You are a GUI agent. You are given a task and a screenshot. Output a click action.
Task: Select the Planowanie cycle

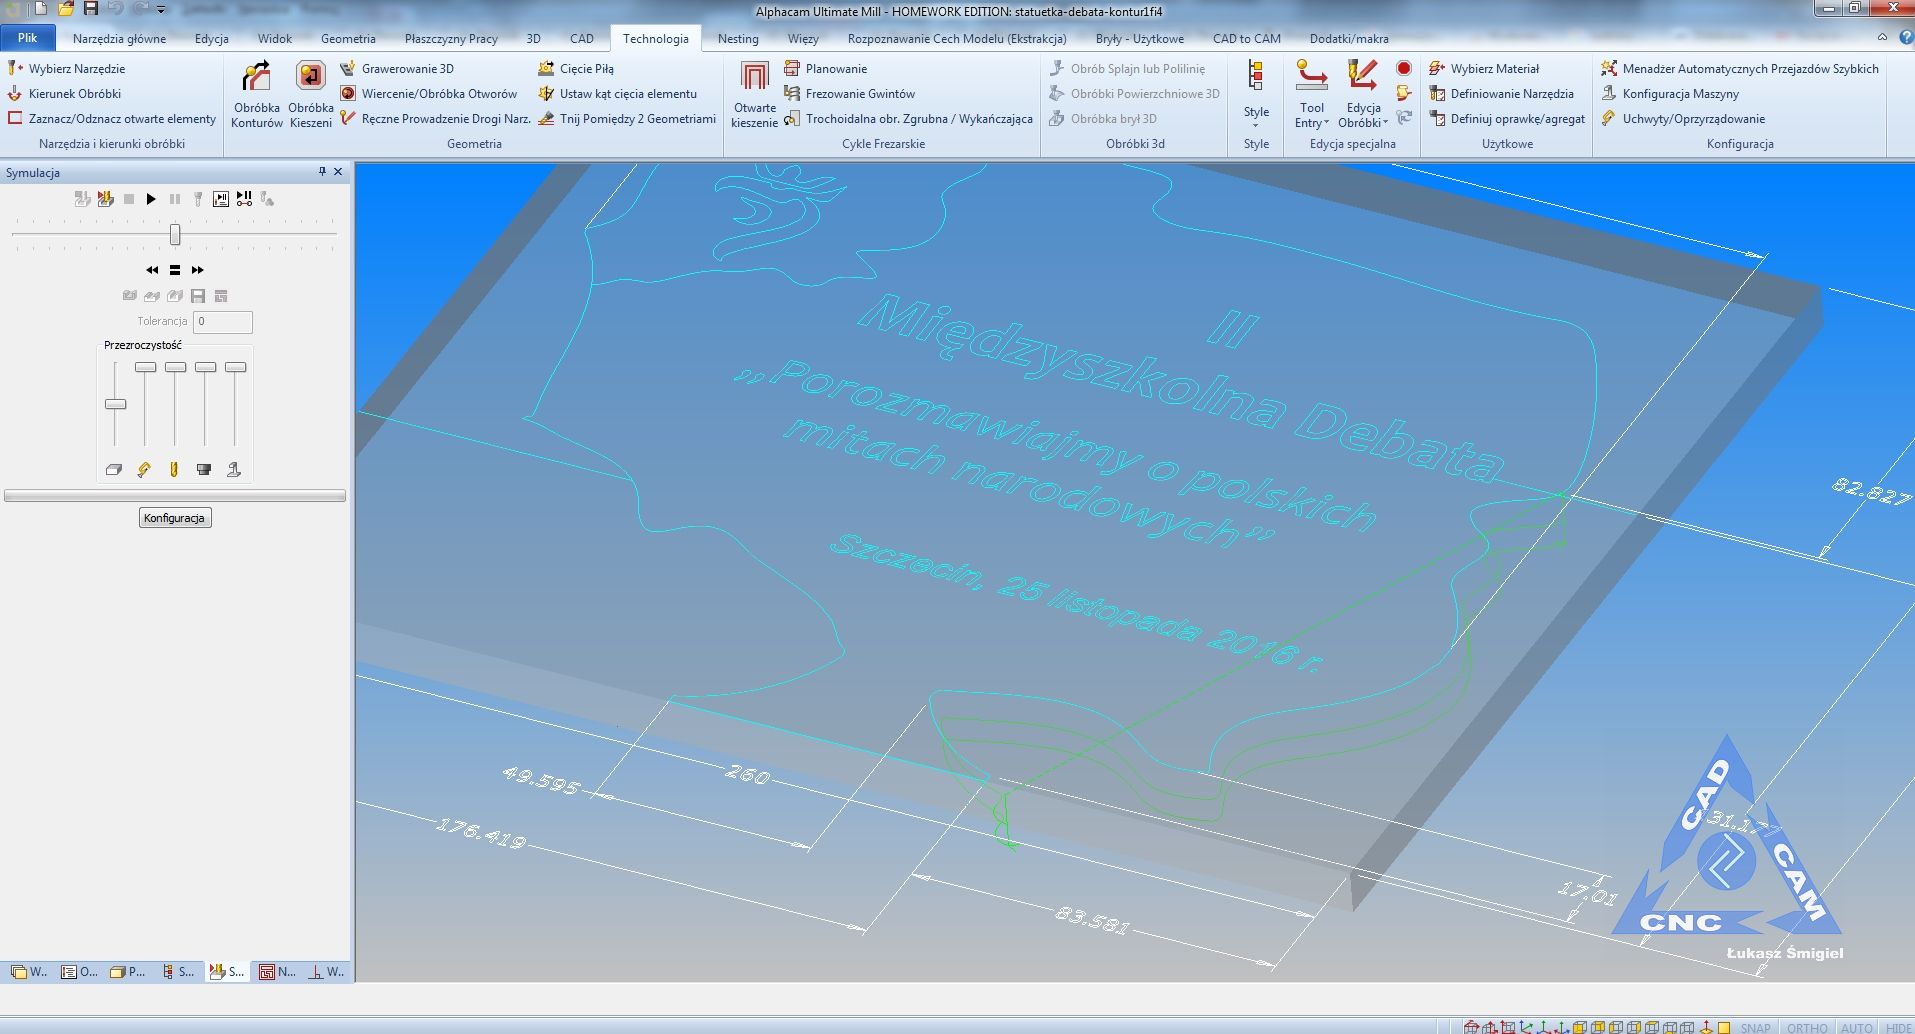pyautogui.click(x=826, y=68)
